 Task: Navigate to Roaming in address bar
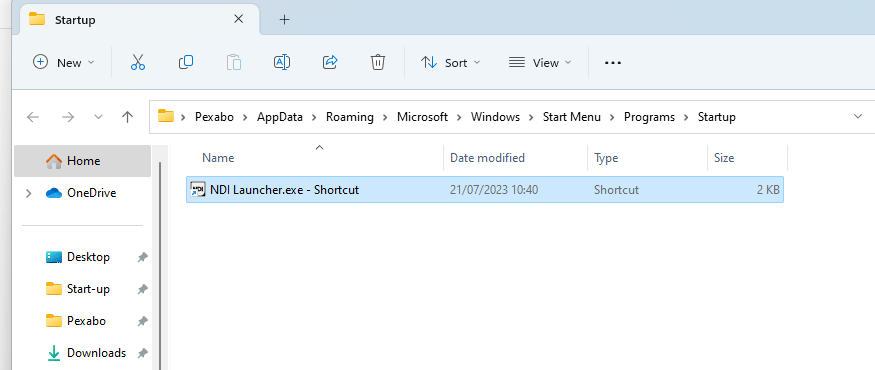(350, 117)
